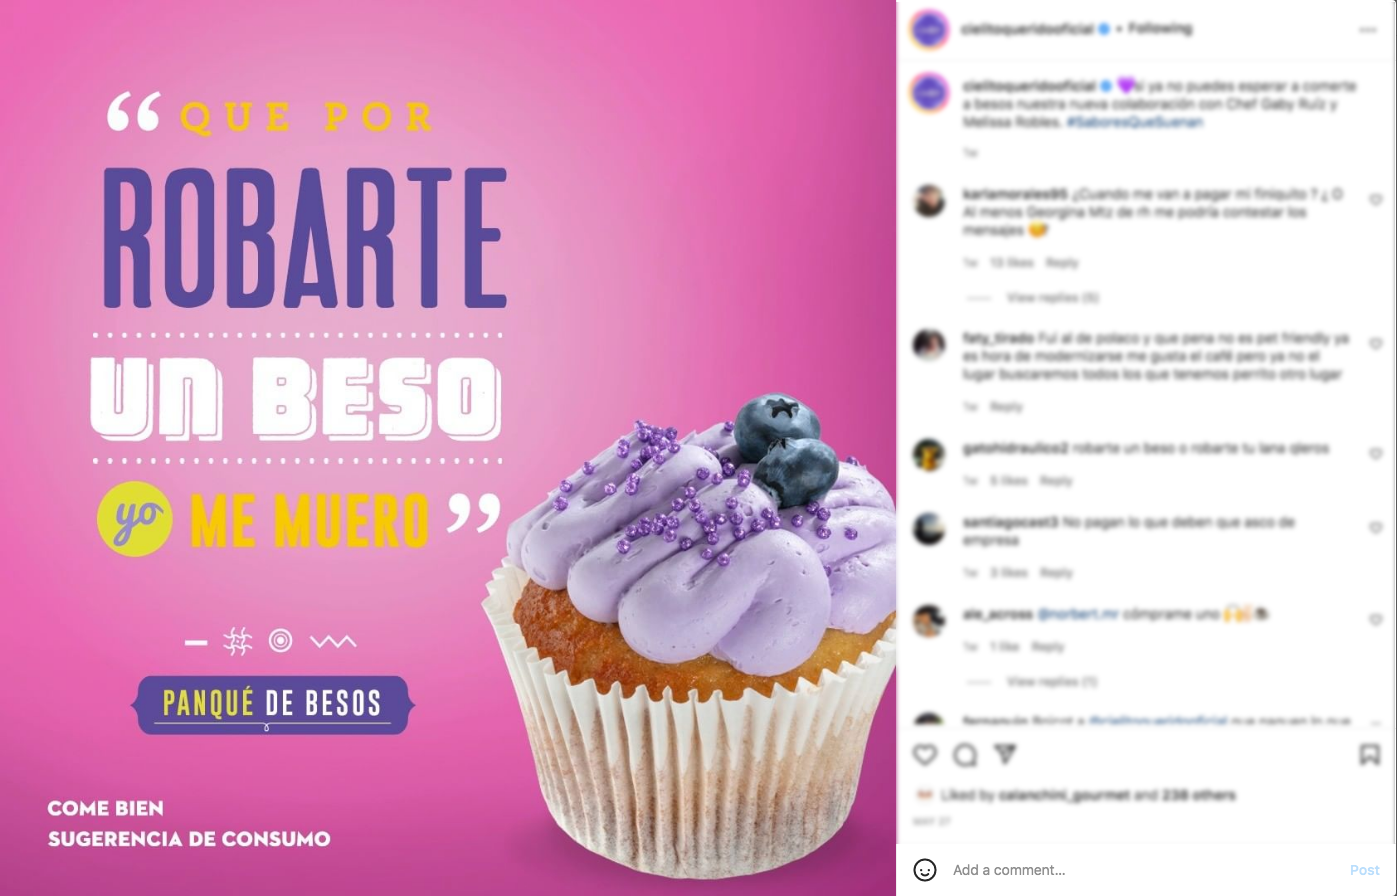Like karlamorales95's comment
The width and height of the screenshot is (1397, 896).
pyautogui.click(x=1375, y=200)
